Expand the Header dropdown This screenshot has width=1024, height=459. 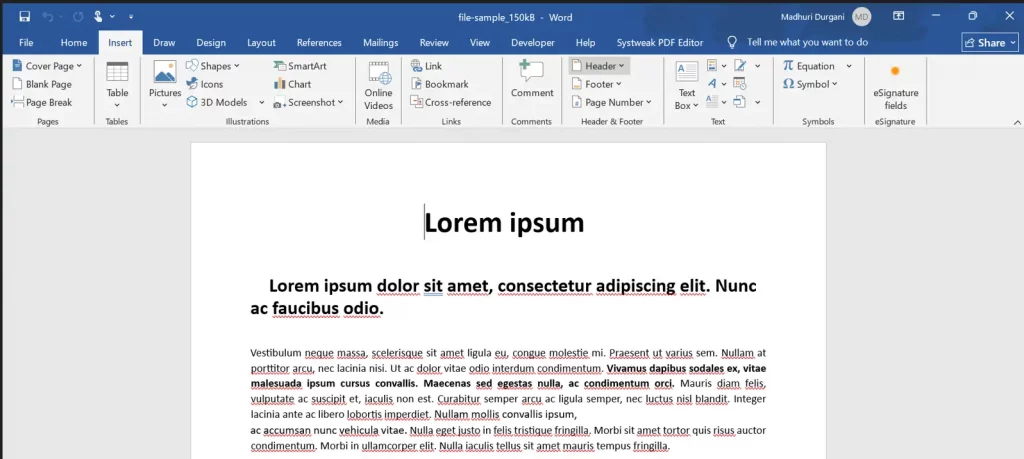point(598,66)
